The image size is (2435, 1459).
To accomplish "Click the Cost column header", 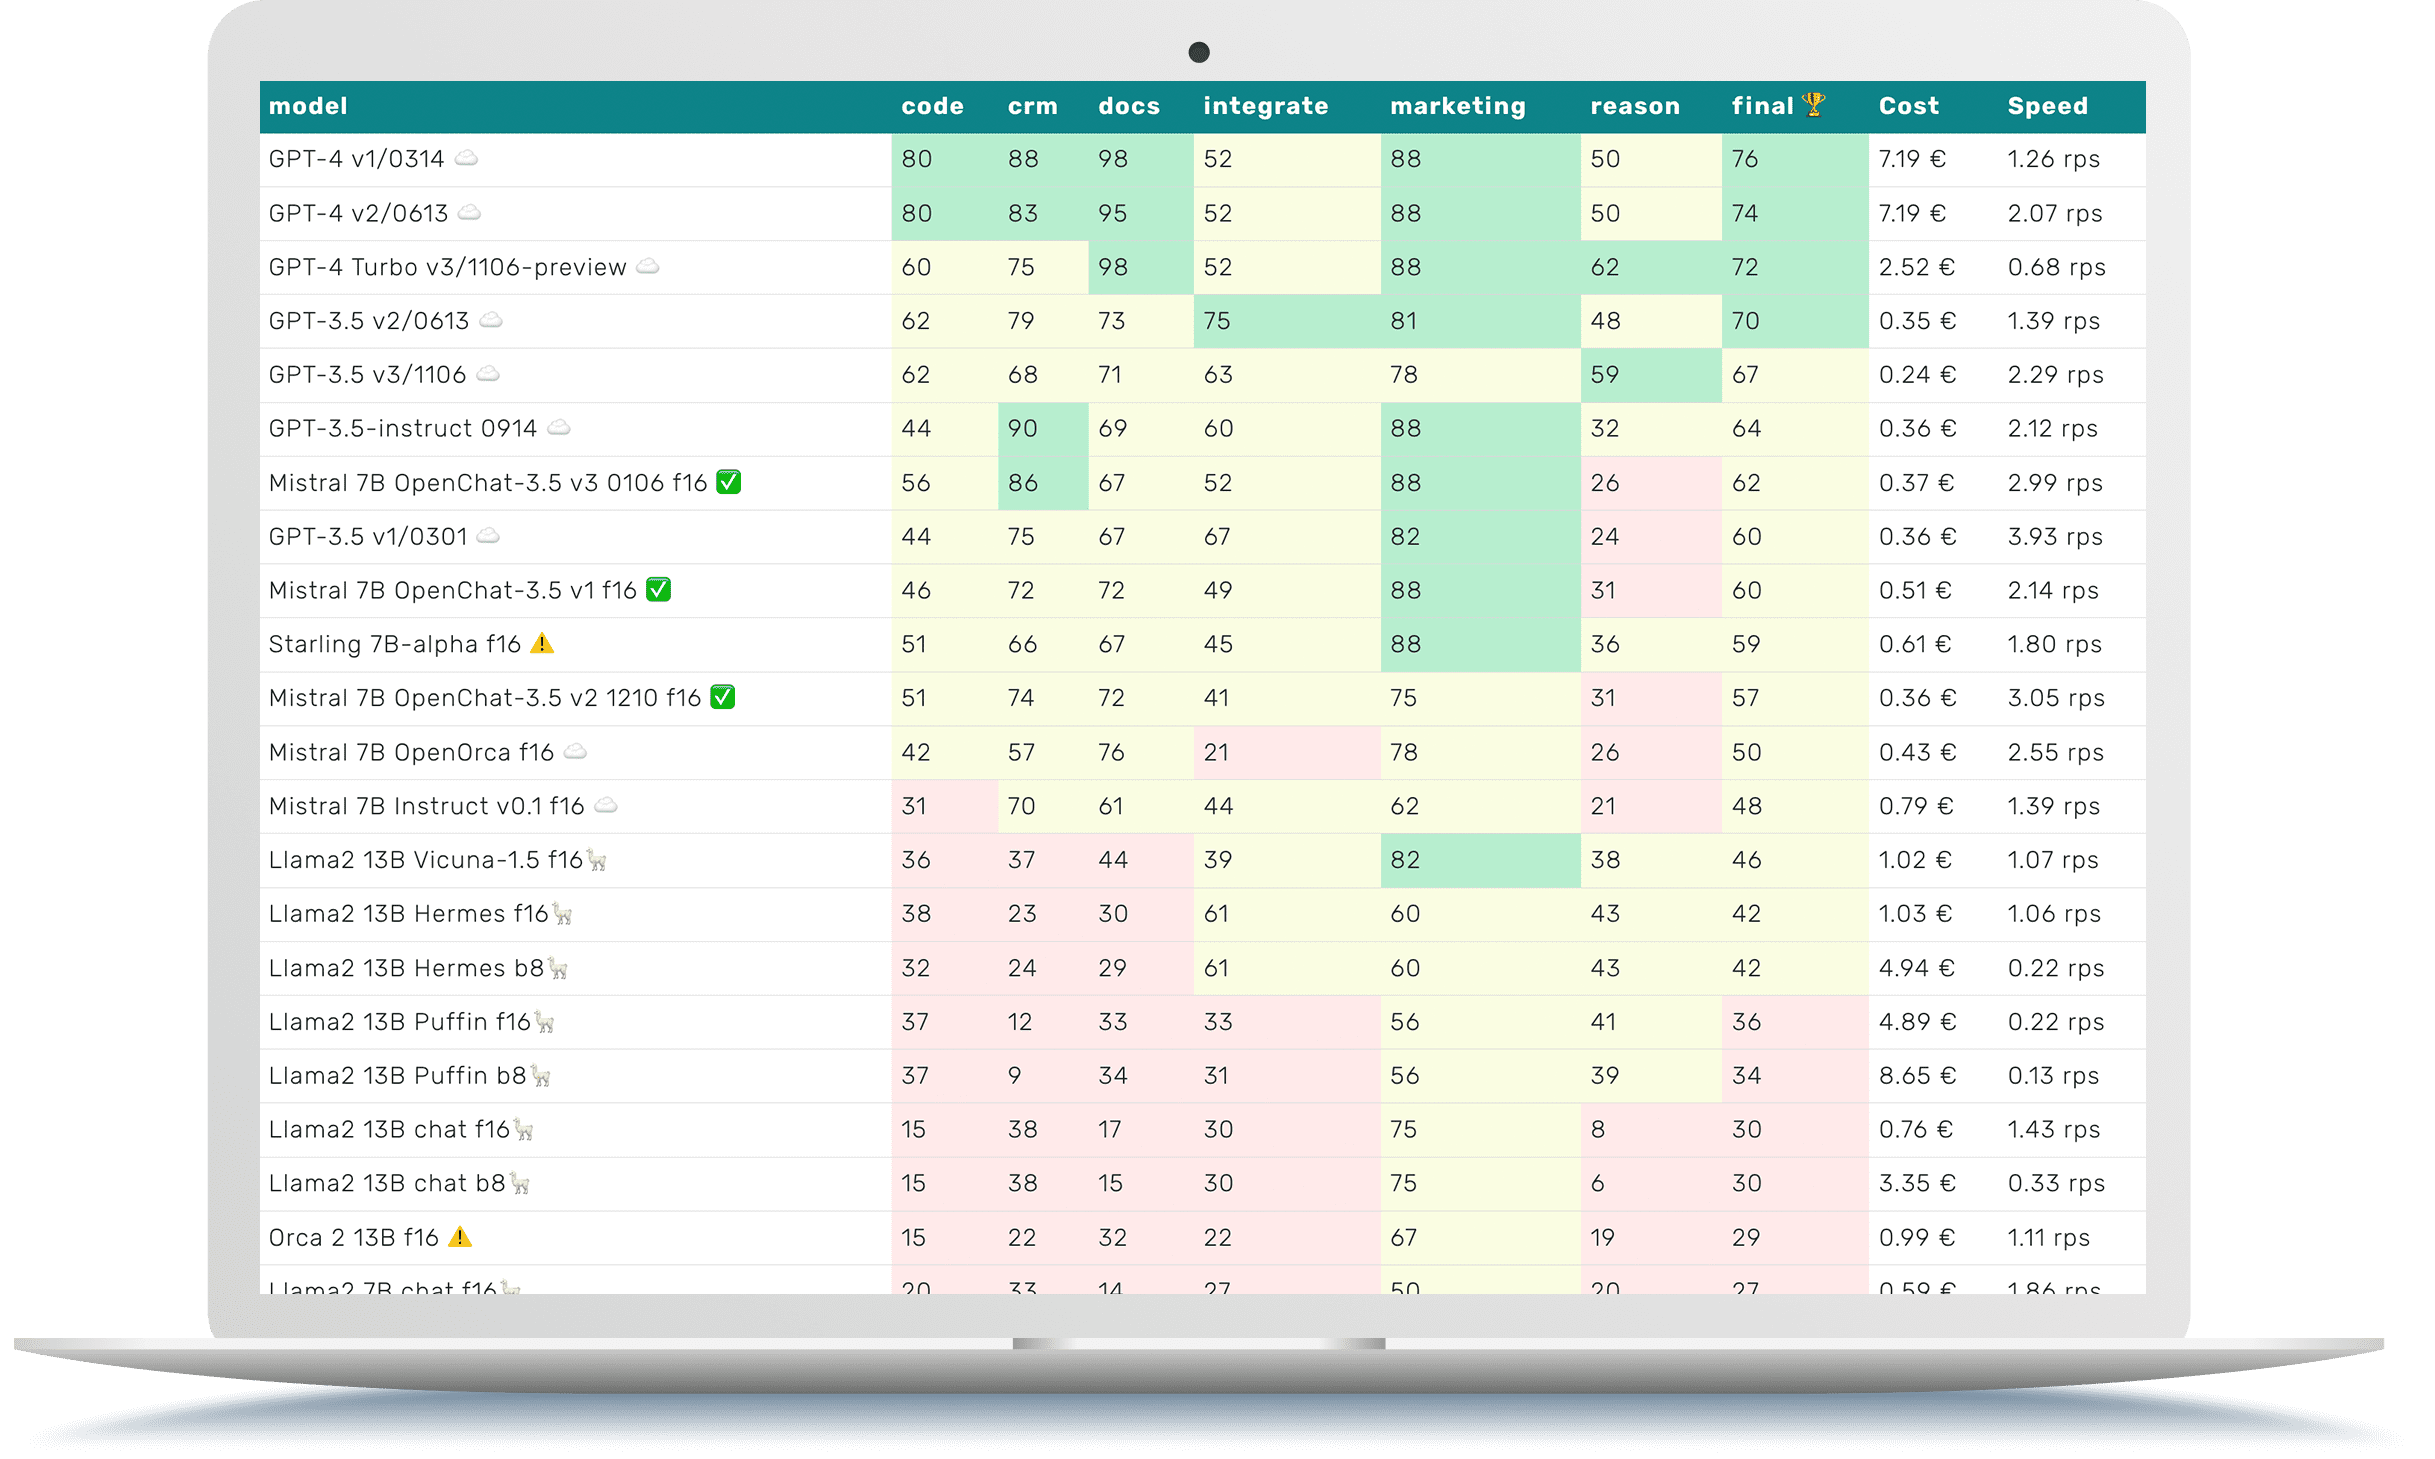I will click(x=1908, y=106).
